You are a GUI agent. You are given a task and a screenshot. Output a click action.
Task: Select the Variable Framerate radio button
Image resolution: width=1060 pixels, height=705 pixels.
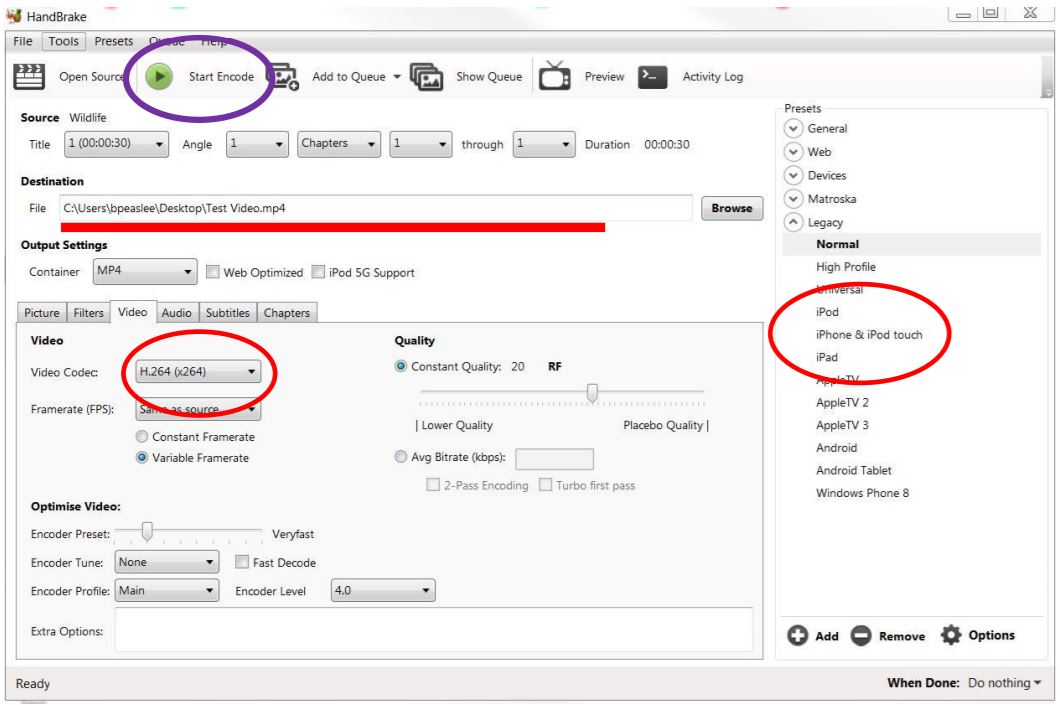pos(142,458)
